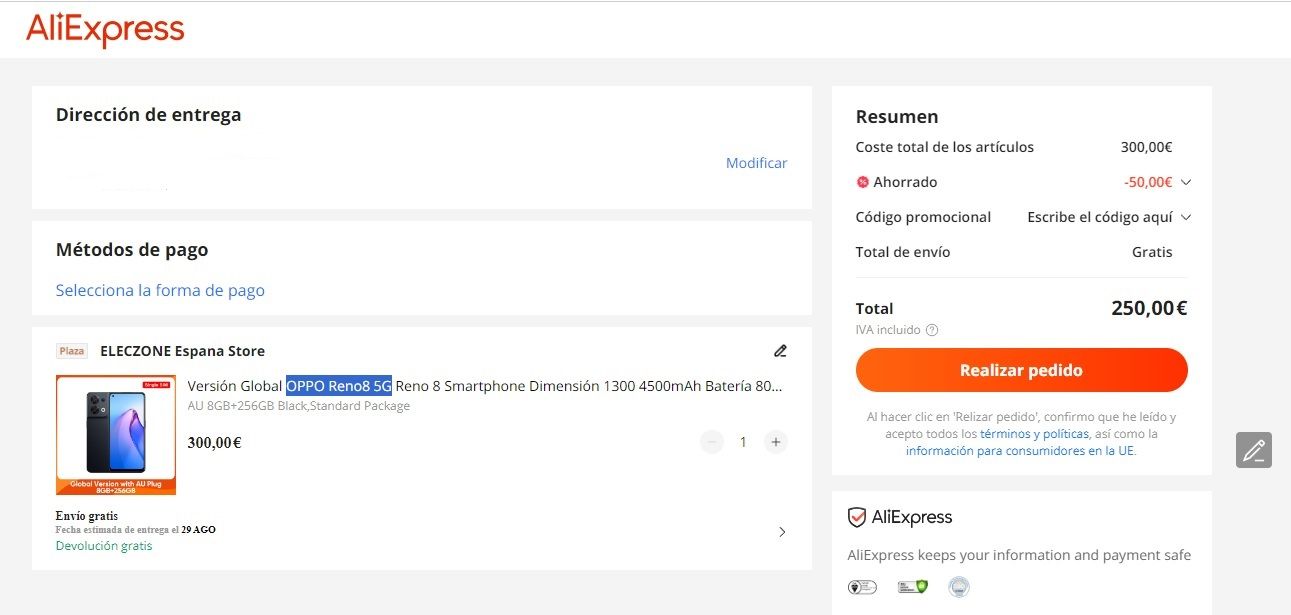Screen dimensions: 1291x615
Task: Click the Plaza badge by the store name
Action: 72,351
